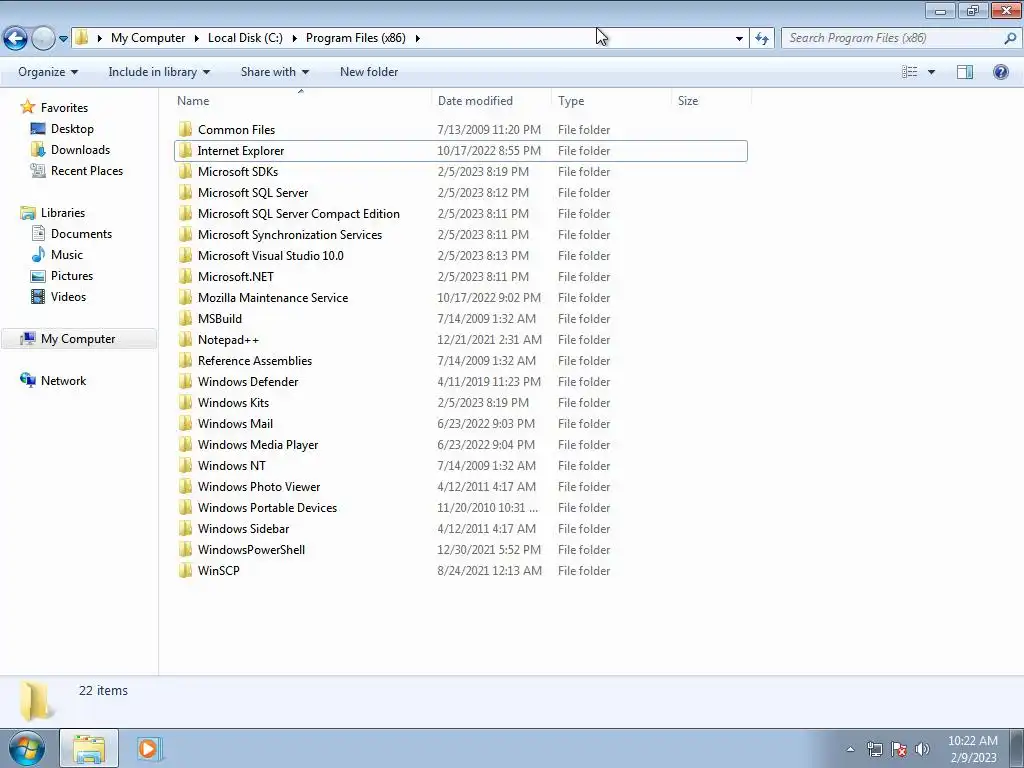This screenshot has height=768, width=1024.
Task: Select the Internet Explorer folder icon
Action: [185, 150]
